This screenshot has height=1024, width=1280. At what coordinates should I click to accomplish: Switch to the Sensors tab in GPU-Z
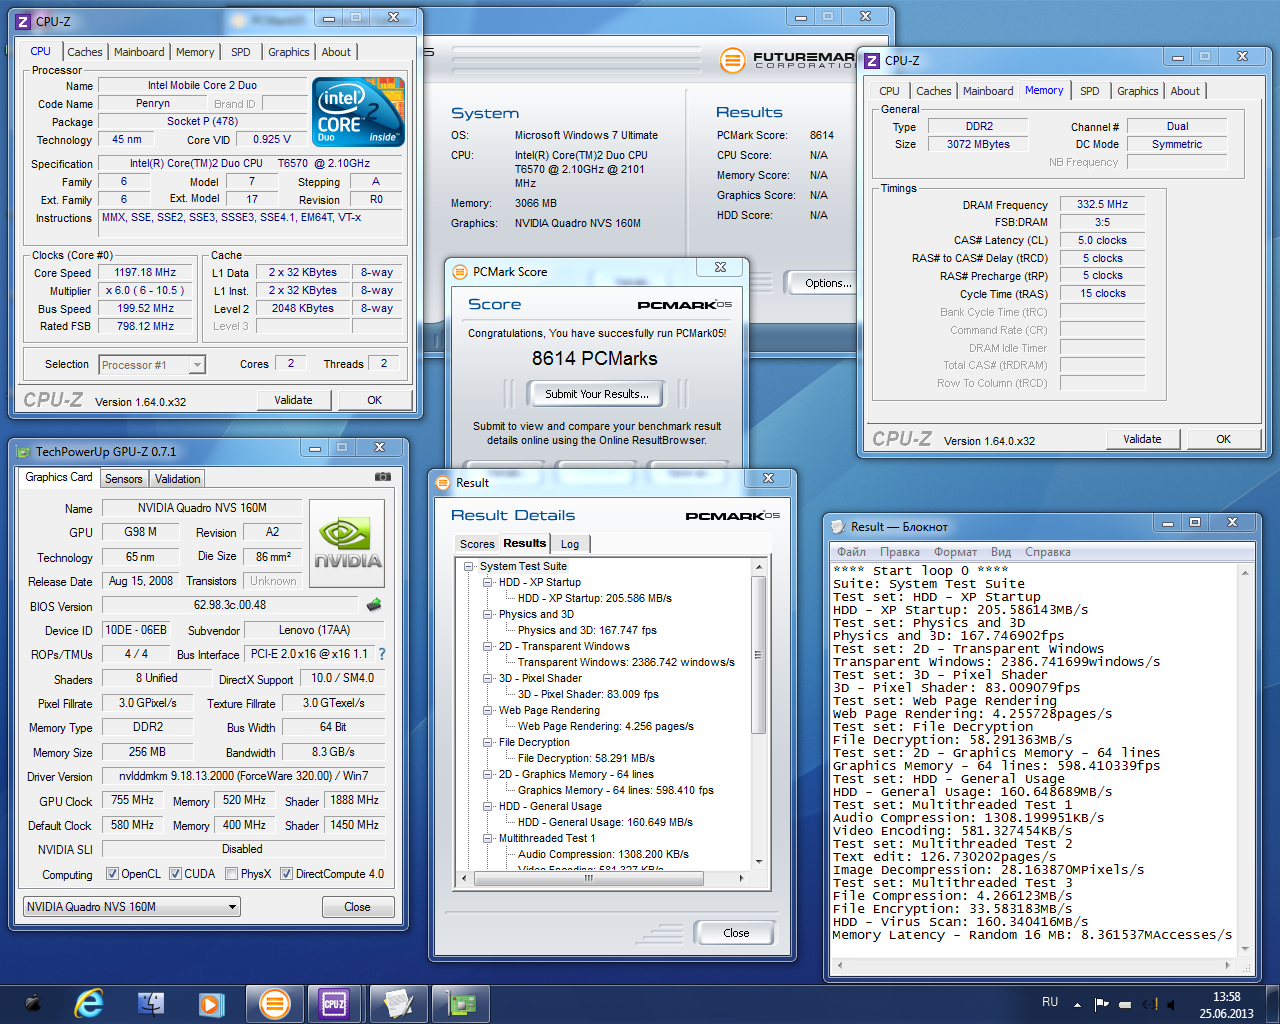pos(124,479)
